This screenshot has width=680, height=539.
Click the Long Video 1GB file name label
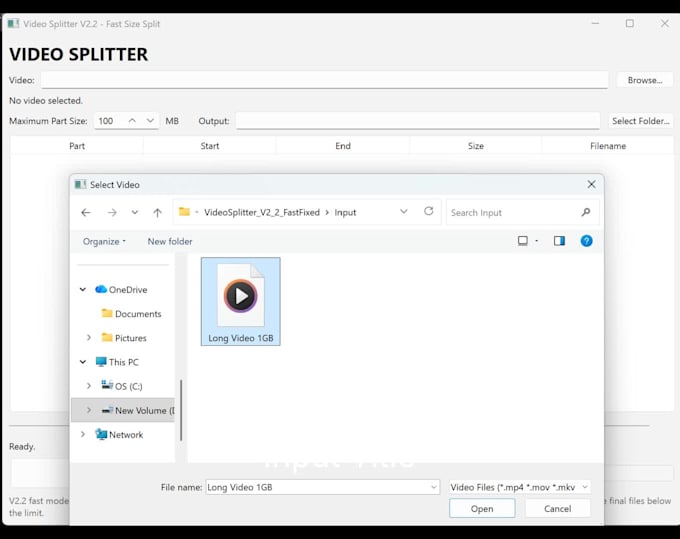pyautogui.click(x=241, y=338)
